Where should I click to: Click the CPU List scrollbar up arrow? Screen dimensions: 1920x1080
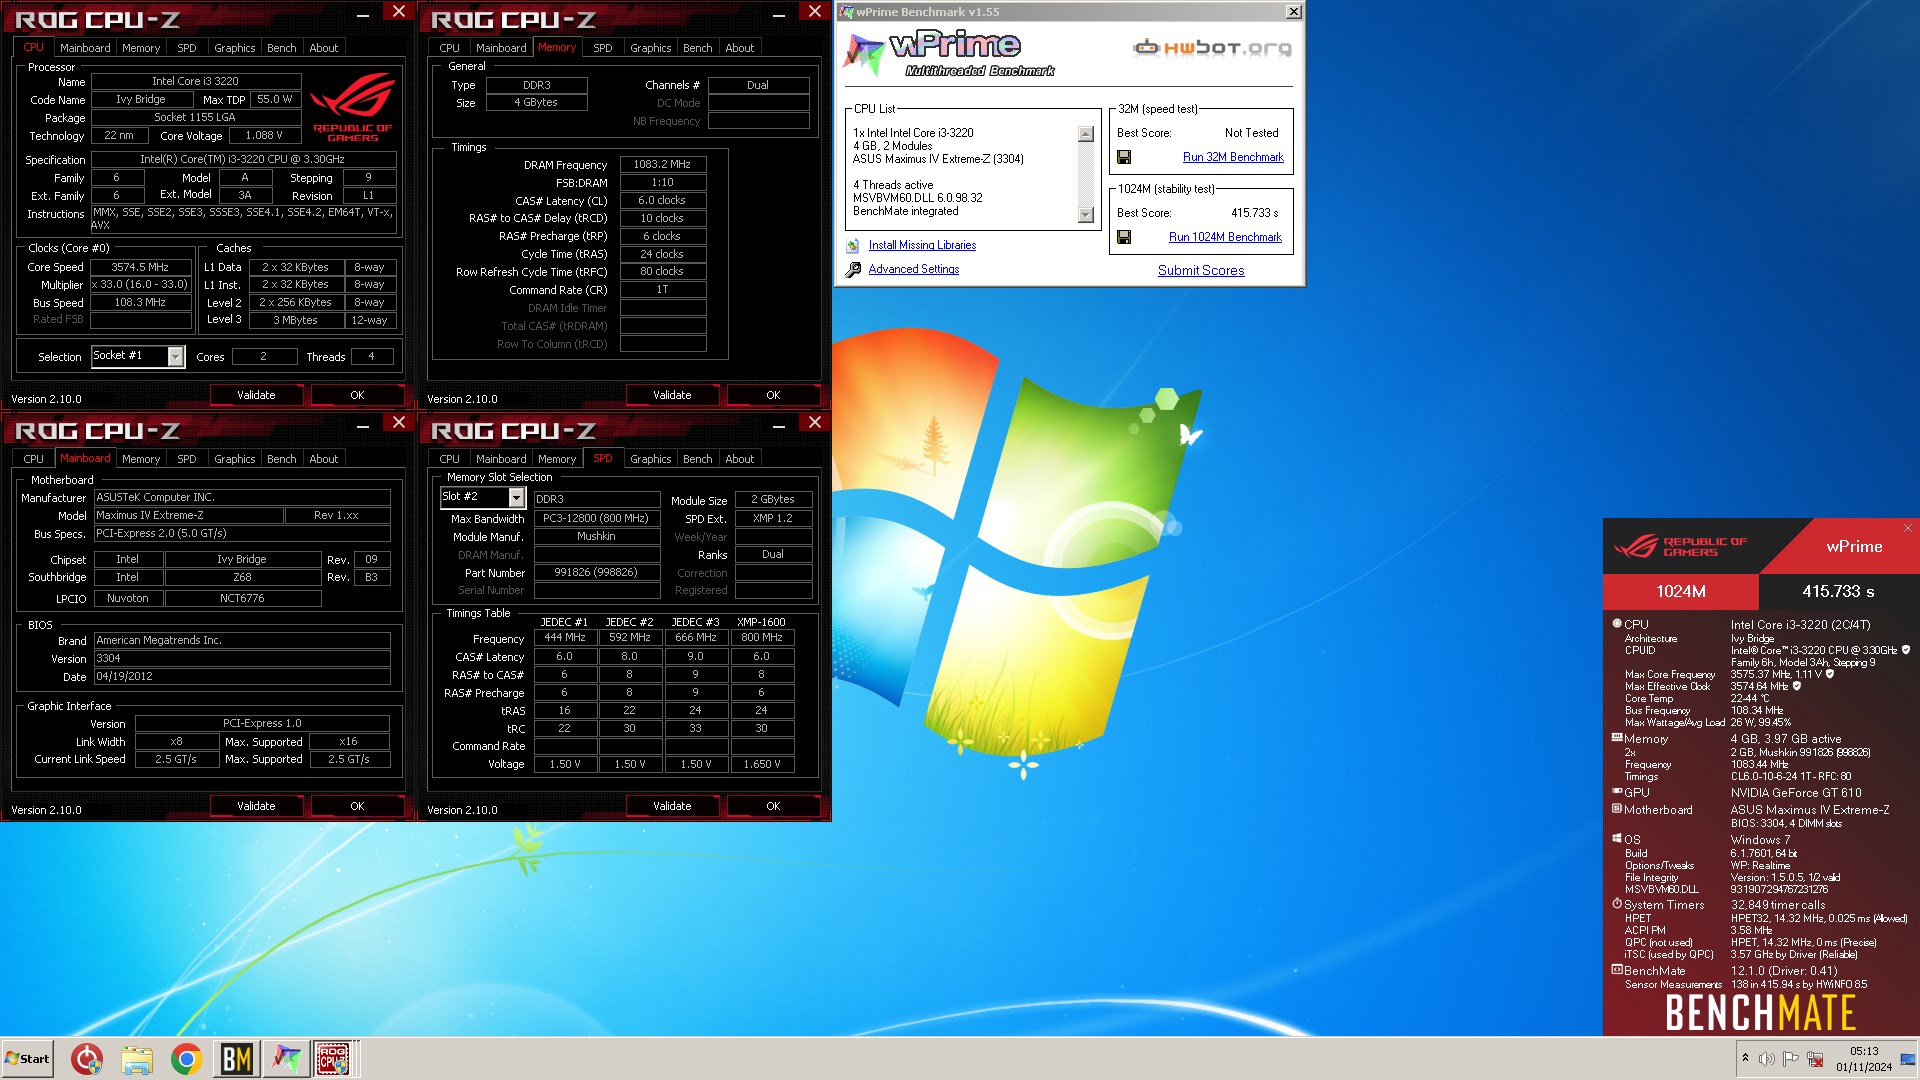pyautogui.click(x=1086, y=134)
